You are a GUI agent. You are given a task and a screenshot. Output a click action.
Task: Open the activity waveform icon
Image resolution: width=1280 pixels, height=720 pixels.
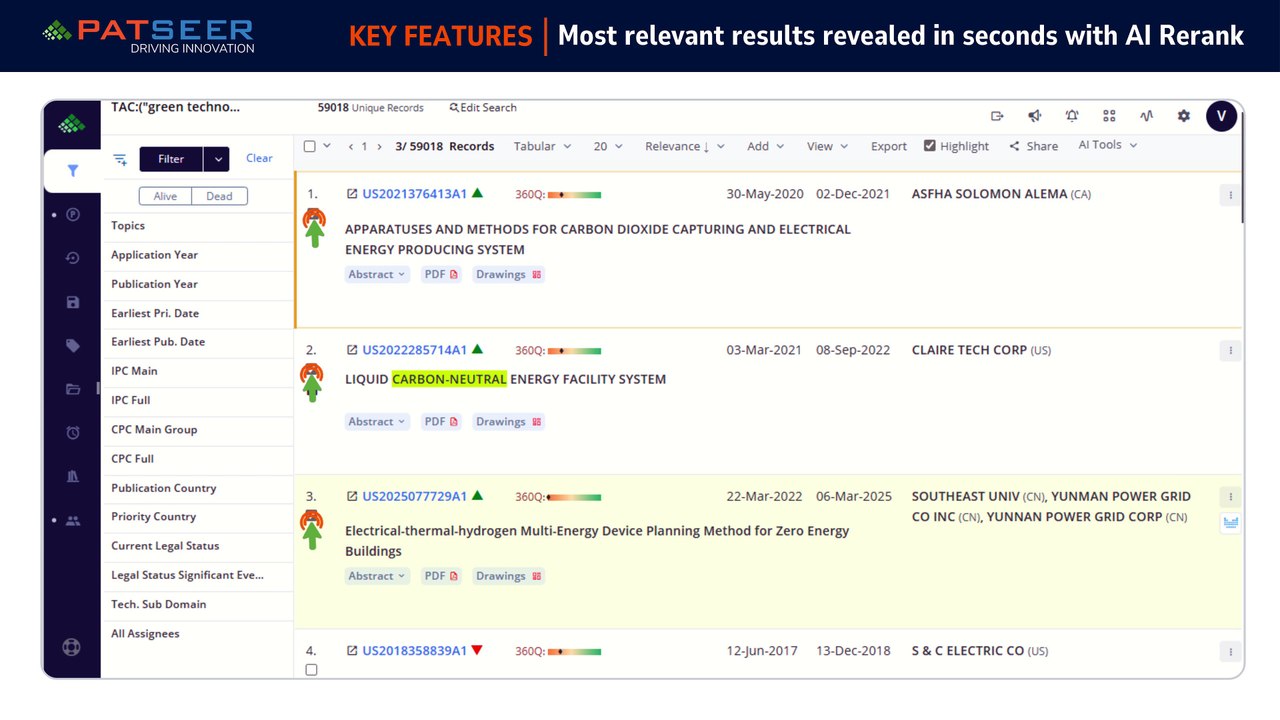click(1146, 116)
